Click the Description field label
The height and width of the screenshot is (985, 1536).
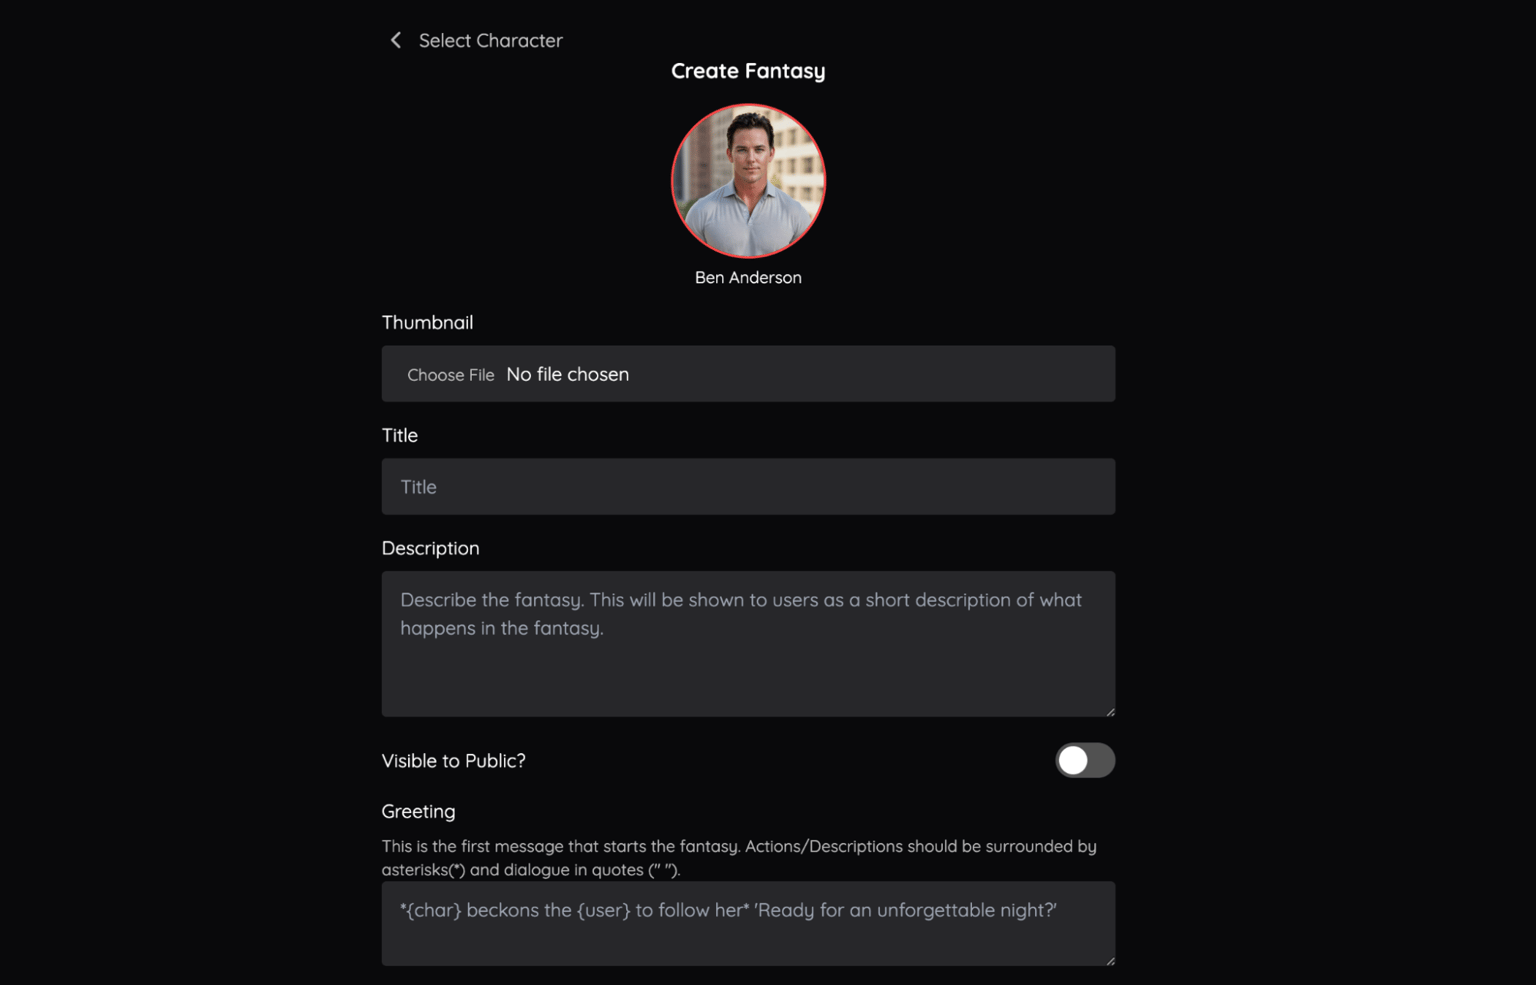(x=430, y=548)
